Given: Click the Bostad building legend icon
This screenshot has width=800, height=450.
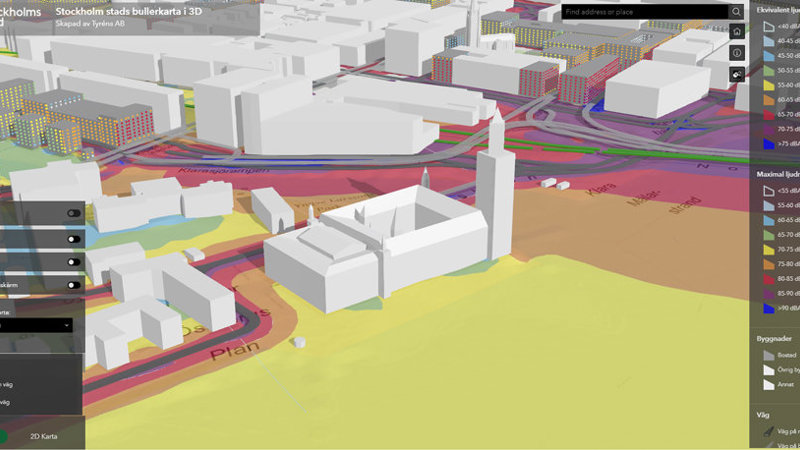Looking at the screenshot, I should 768,354.
